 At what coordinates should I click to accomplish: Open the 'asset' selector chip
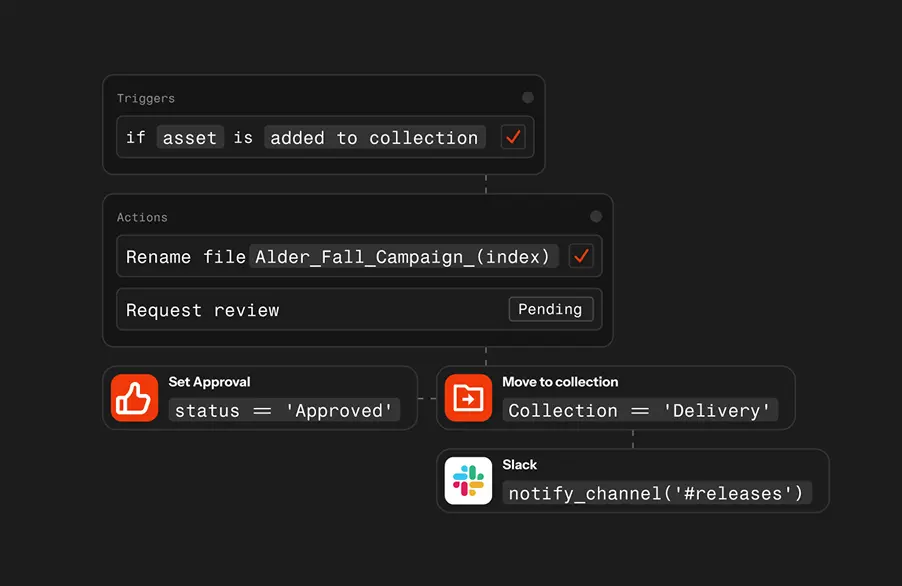click(x=190, y=137)
